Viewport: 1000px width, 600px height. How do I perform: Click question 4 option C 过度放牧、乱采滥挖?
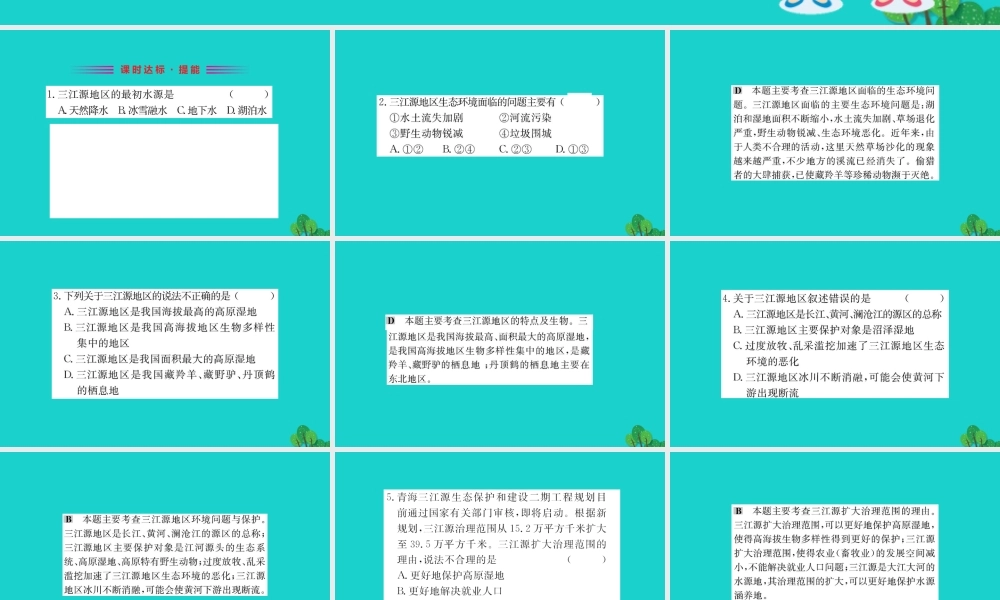click(x=839, y=353)
